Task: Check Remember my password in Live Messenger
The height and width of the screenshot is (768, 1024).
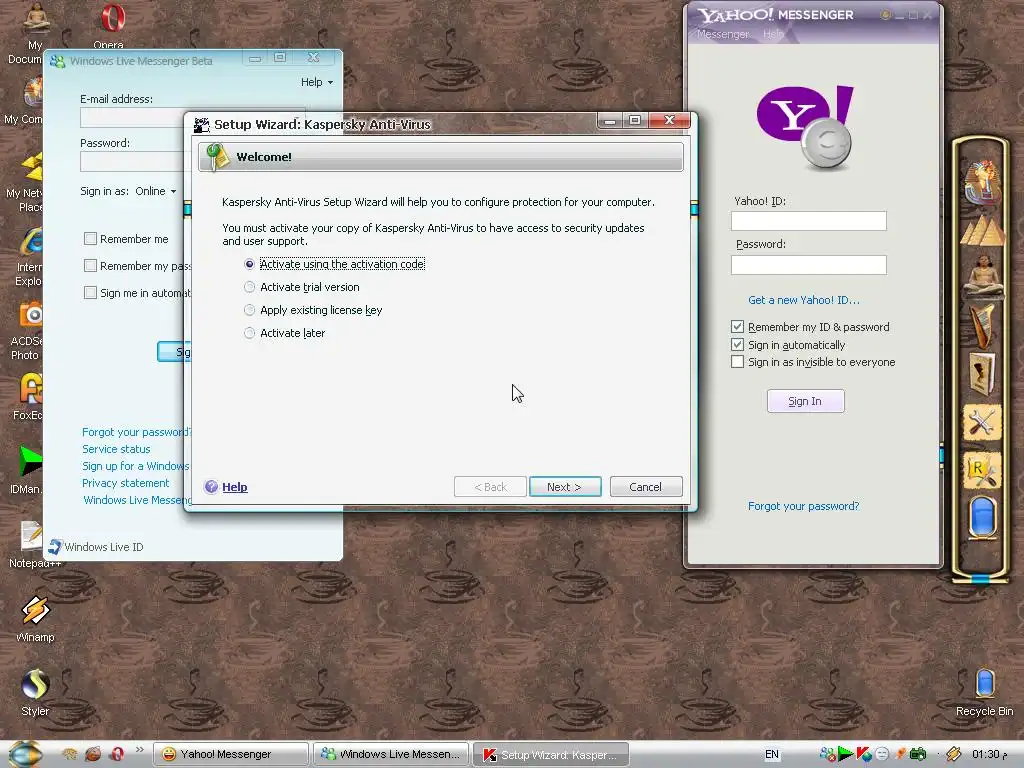Action: pyautogui.click(x=90, y=265)
